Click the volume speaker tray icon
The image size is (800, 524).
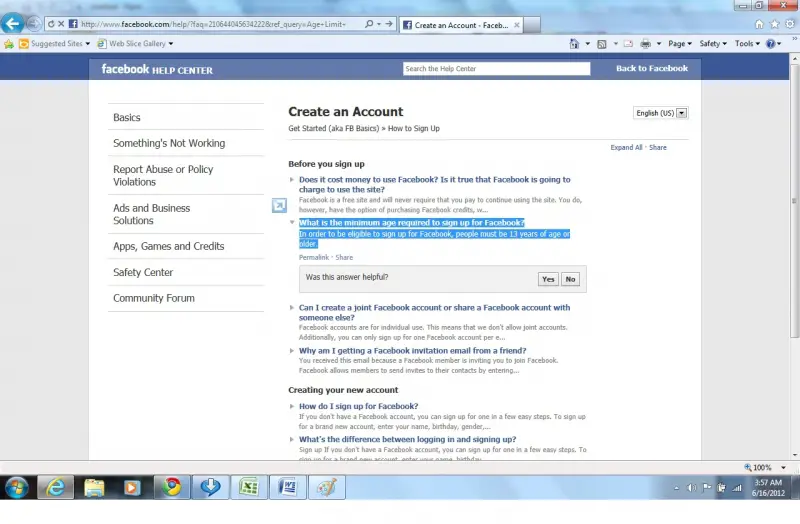tap(692, 488)
